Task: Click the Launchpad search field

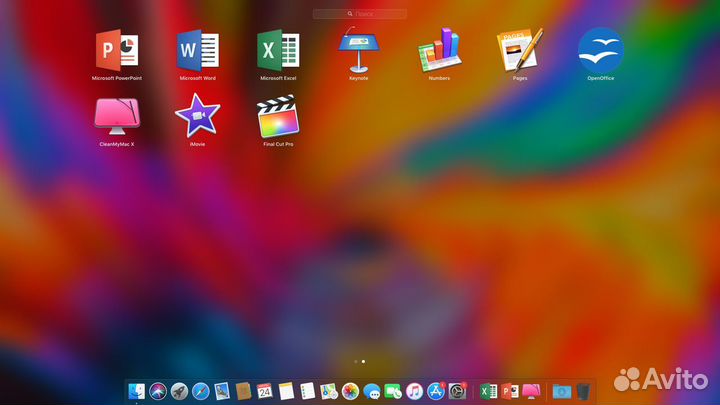Action: click(360, 14)
